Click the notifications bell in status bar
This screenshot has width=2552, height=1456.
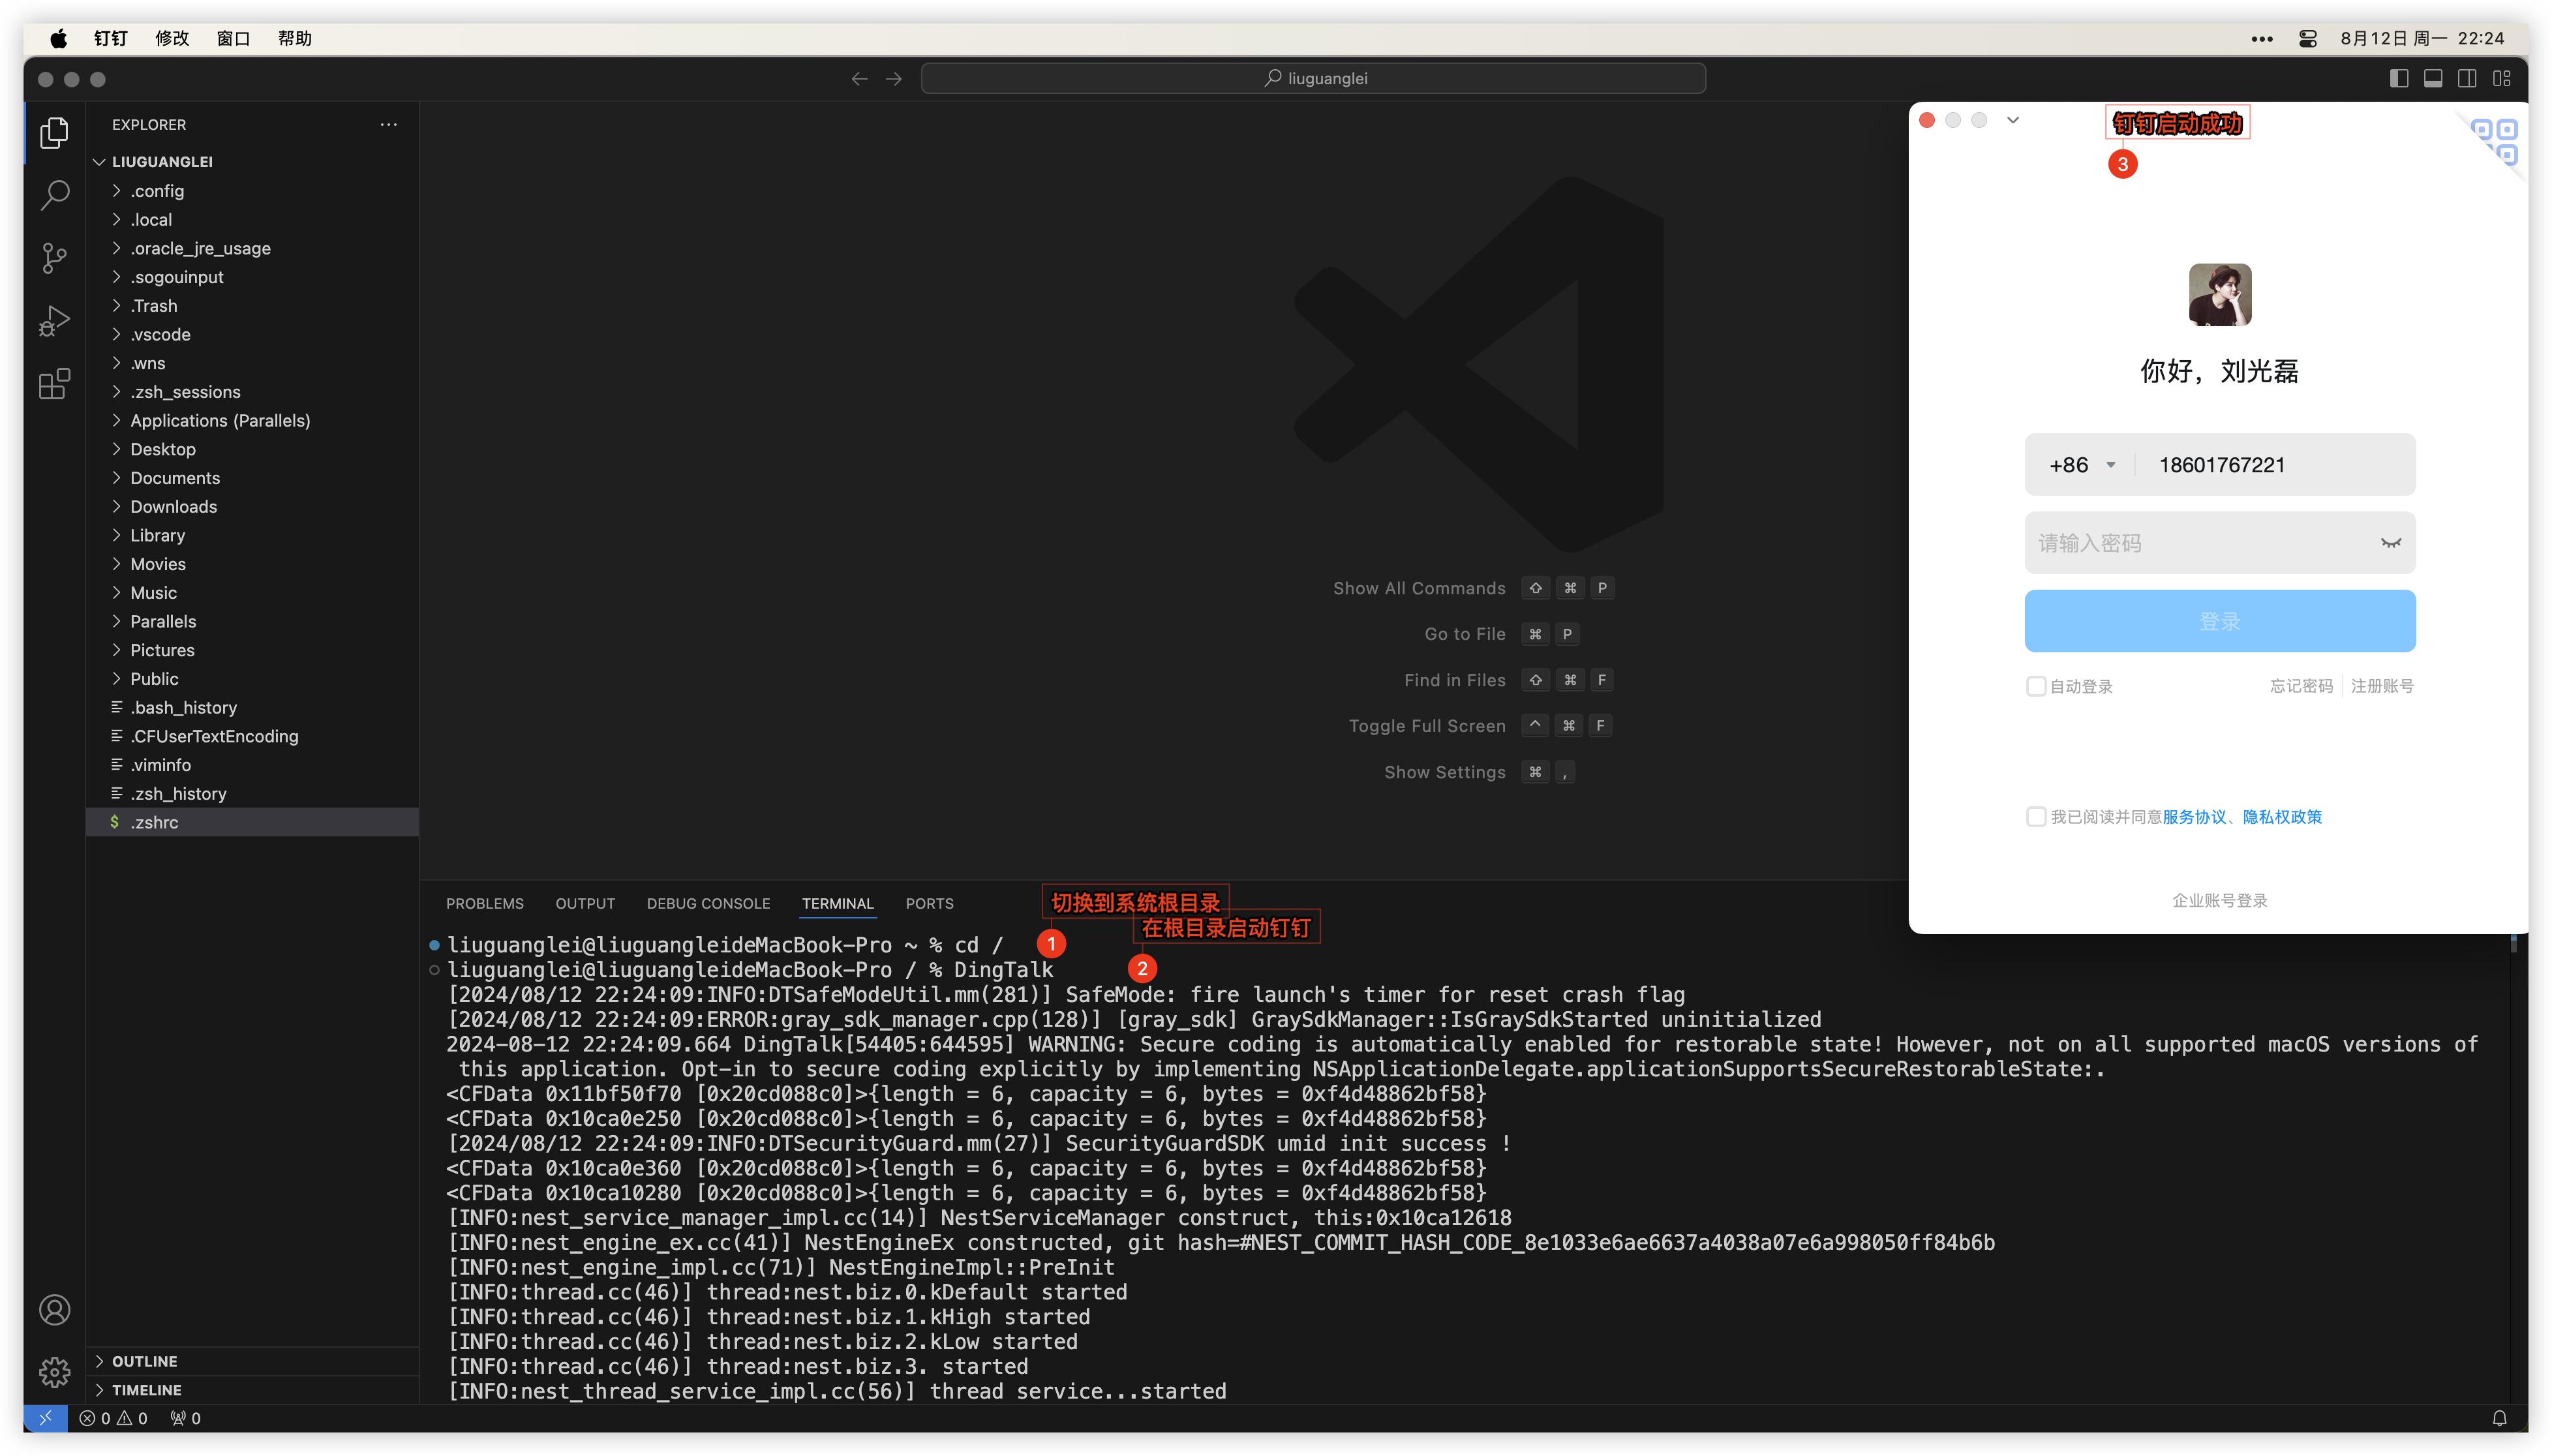point(2499,1418)
